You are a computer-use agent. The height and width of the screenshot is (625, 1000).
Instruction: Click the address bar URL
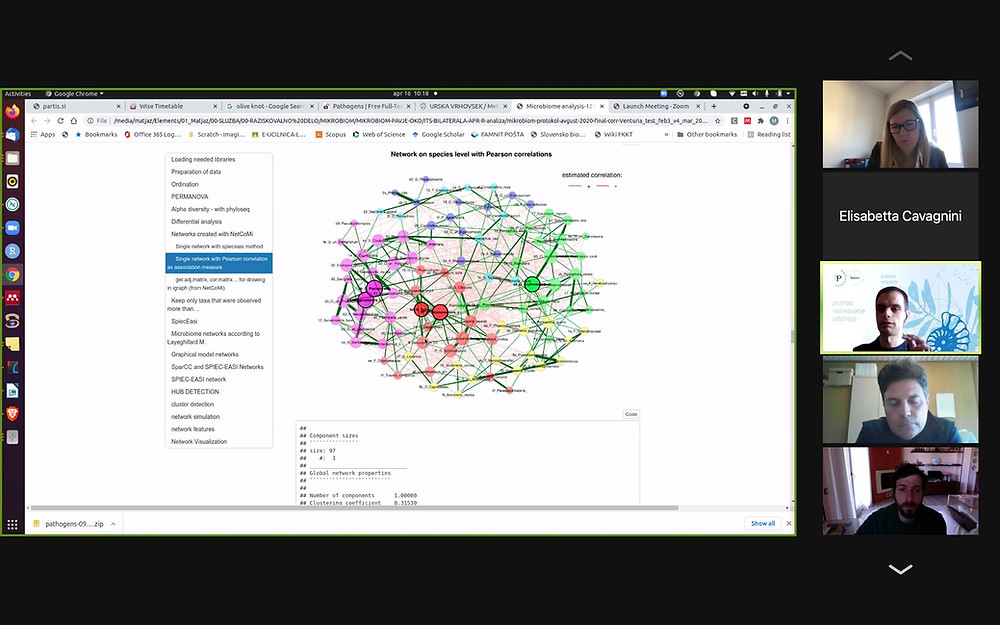click(x=410, y=121)
